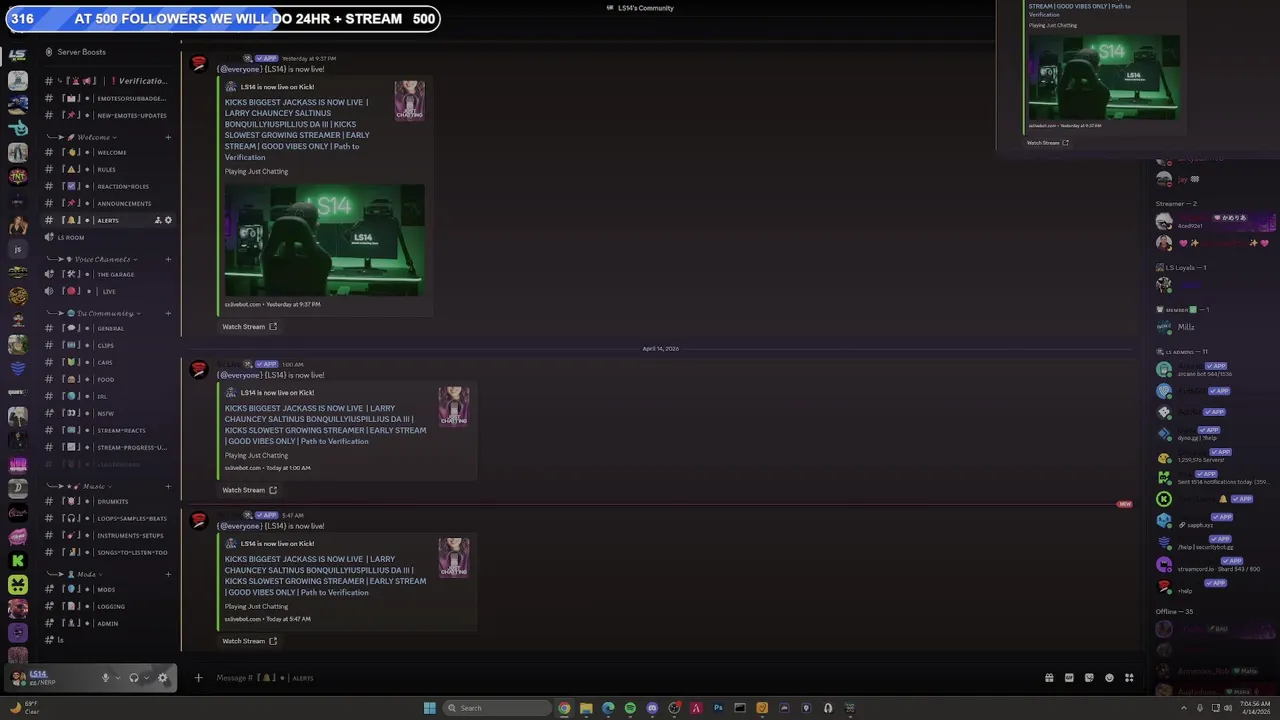Click the Windows taskbar search box

pyautogui.click(x=497, y=708)
